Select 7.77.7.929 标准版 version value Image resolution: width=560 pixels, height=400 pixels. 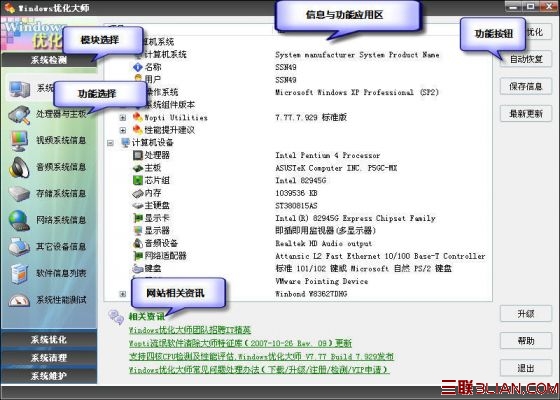(x=311, y=118)
